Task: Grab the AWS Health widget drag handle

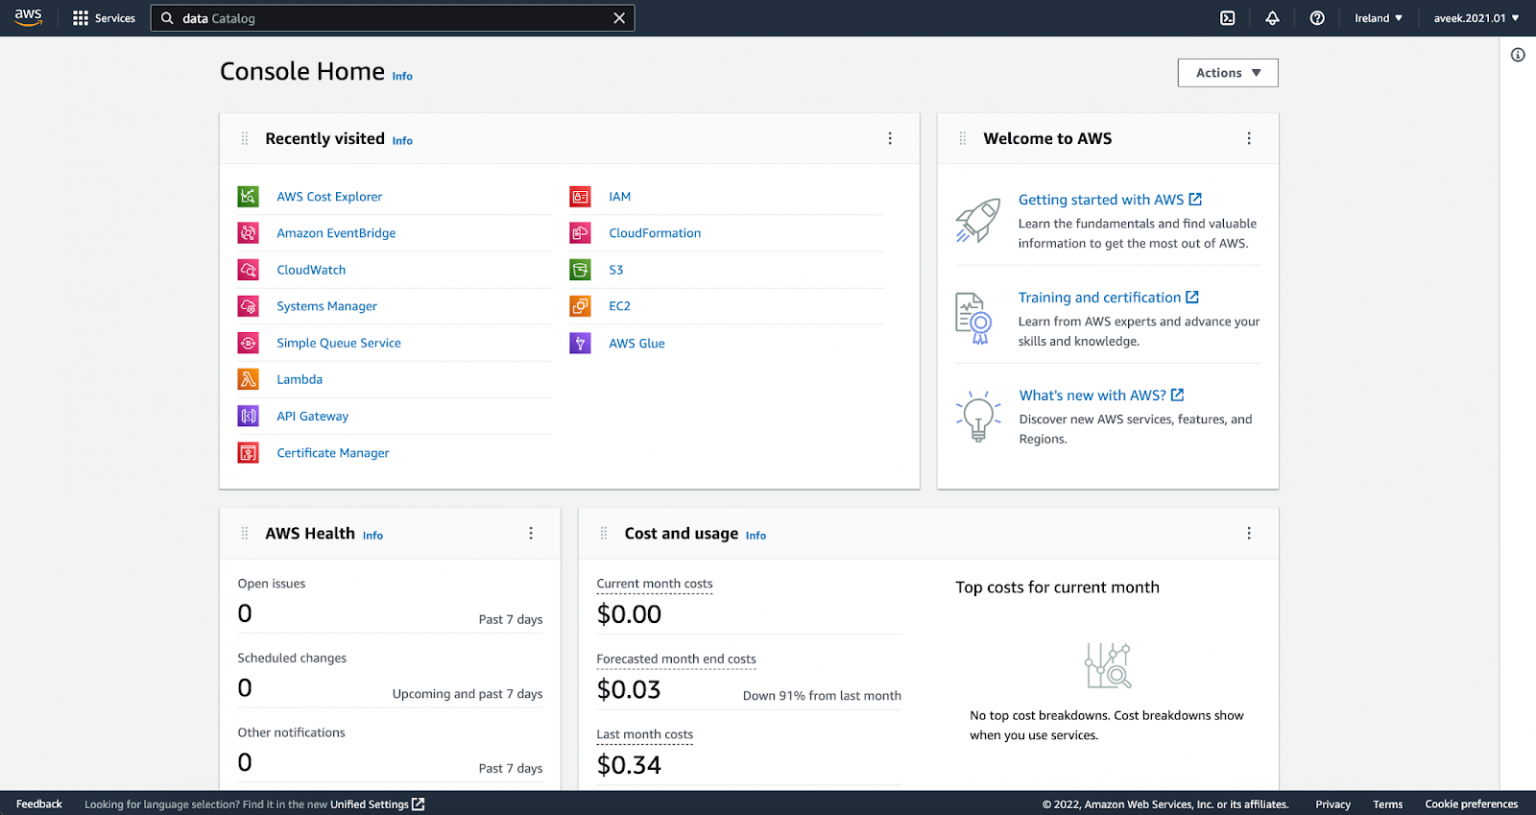Action: pyautogui.click(x=245, y=534)
